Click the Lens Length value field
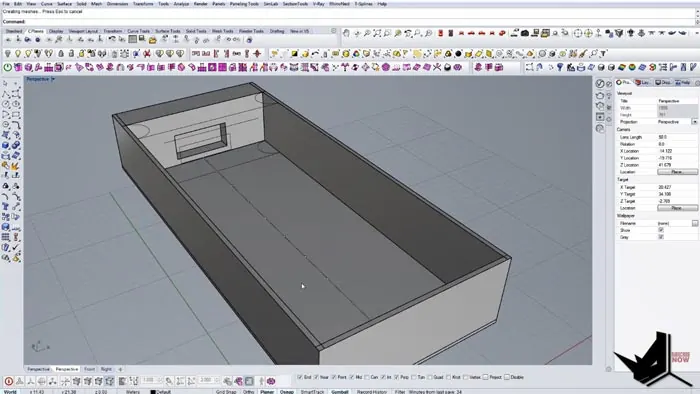This screenshot has height=394, width=700. tap(677, 137)
